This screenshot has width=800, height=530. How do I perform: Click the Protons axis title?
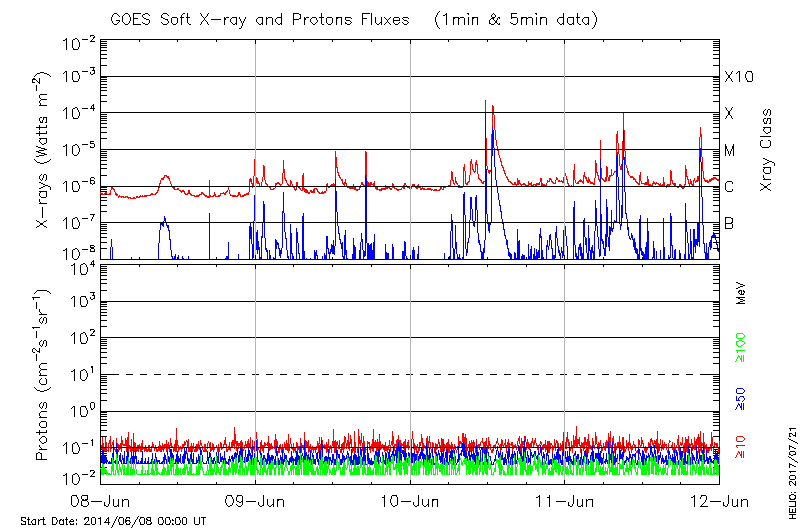point(44,376)
